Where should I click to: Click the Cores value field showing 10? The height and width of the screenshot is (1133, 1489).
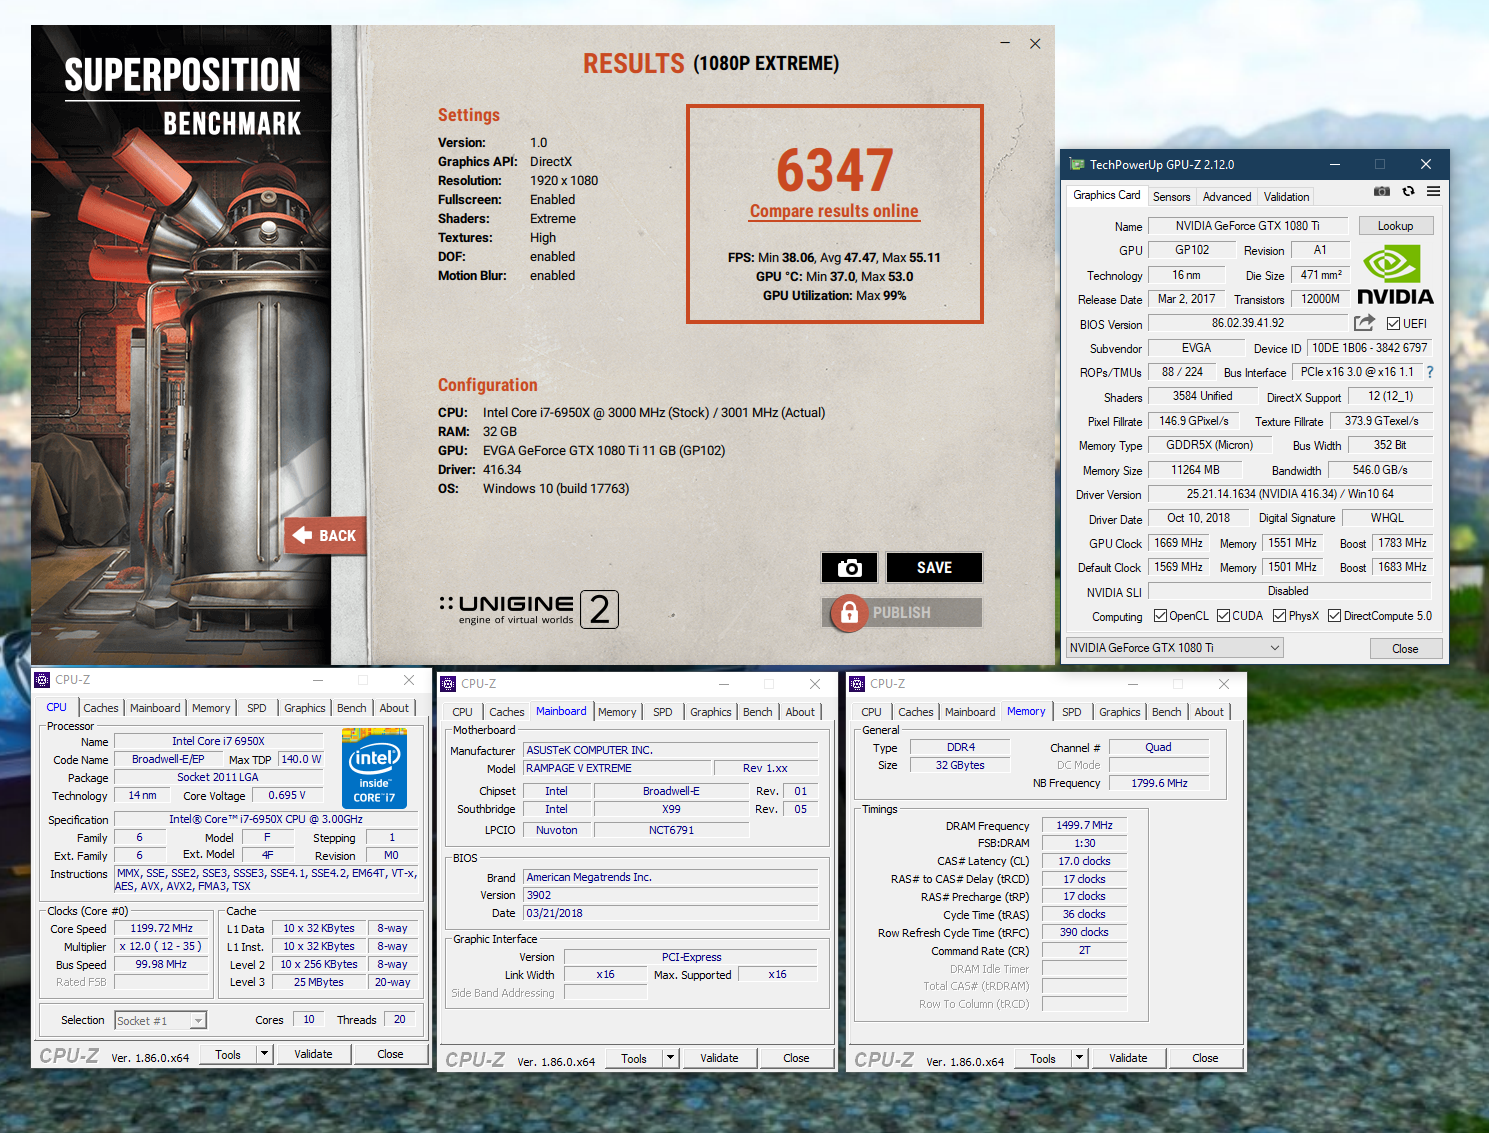[x=309, y=1020]
